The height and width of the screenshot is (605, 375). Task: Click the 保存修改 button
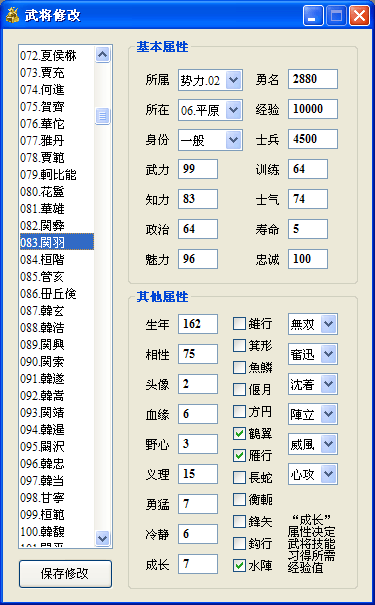tap(65, 574)
